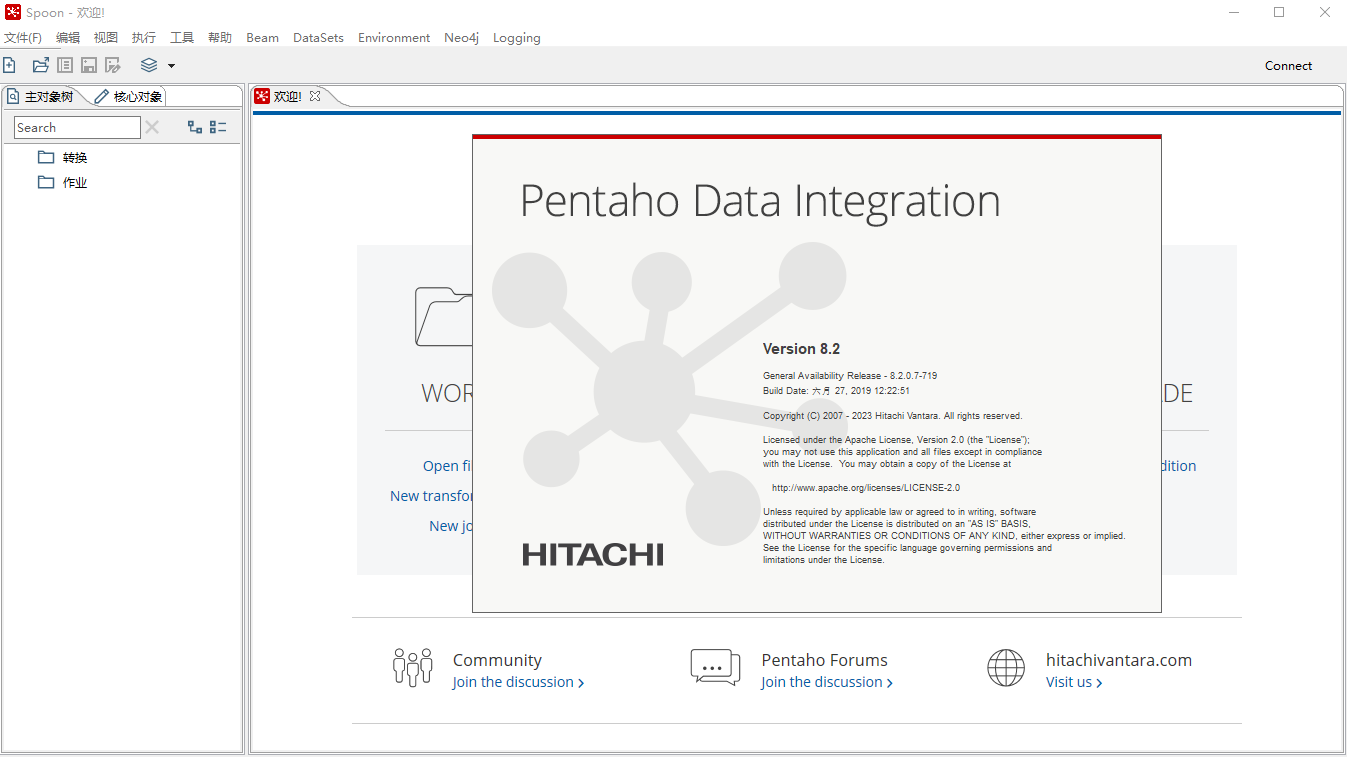Click the Save toolbar icon
The width and height of the screenshot is (1347, 757).
point(89,65)
